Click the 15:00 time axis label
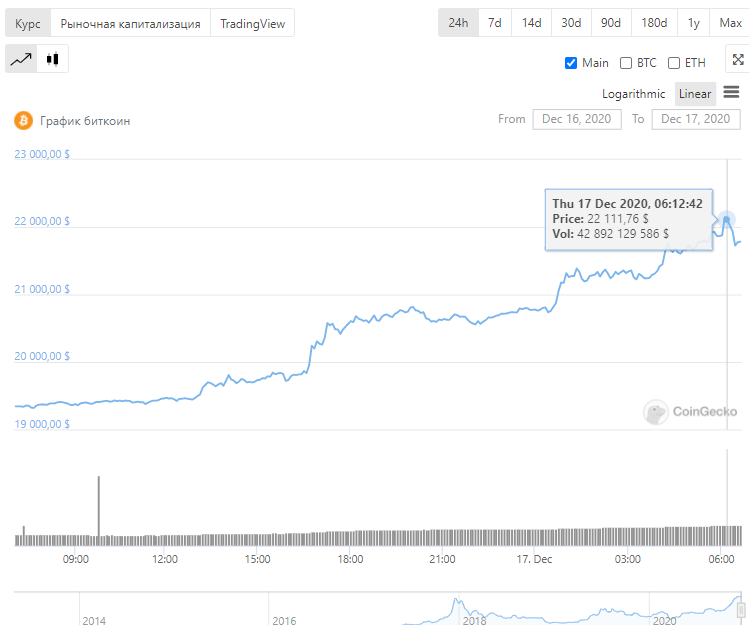The height and width of the screenshot is (625, 749). click(257, 559)
